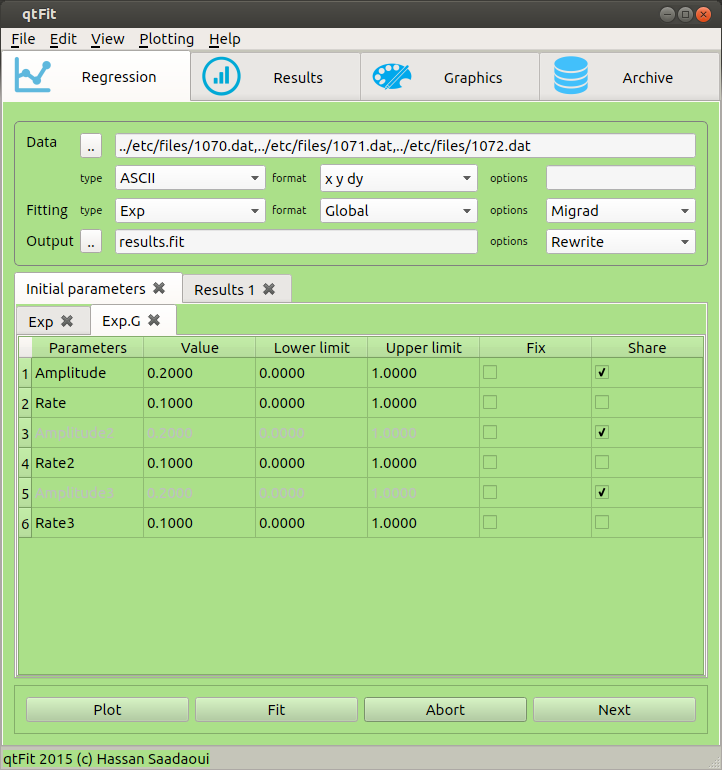Click the Abort button

click(x=445, y=710)
